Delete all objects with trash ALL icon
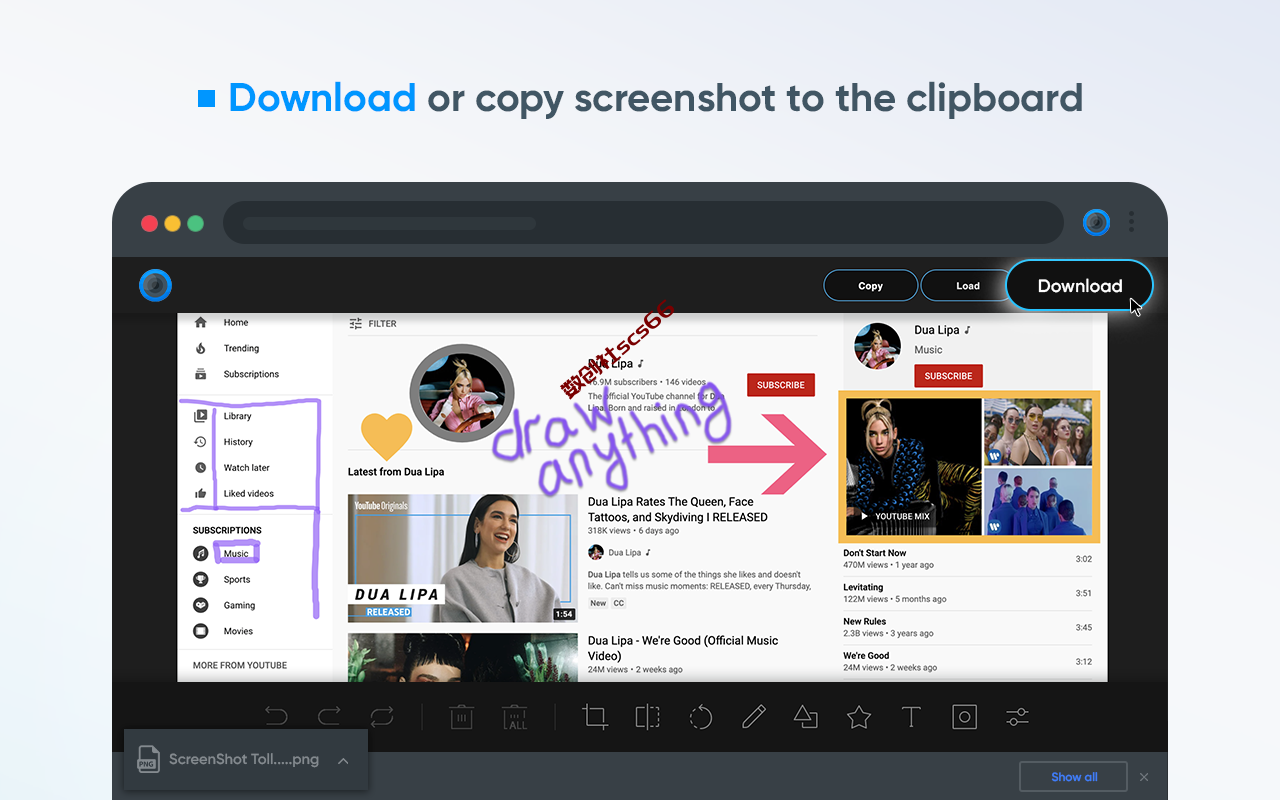Viewport: 1280px width, 800px height. pyautogui.click(x=515, y=717)
